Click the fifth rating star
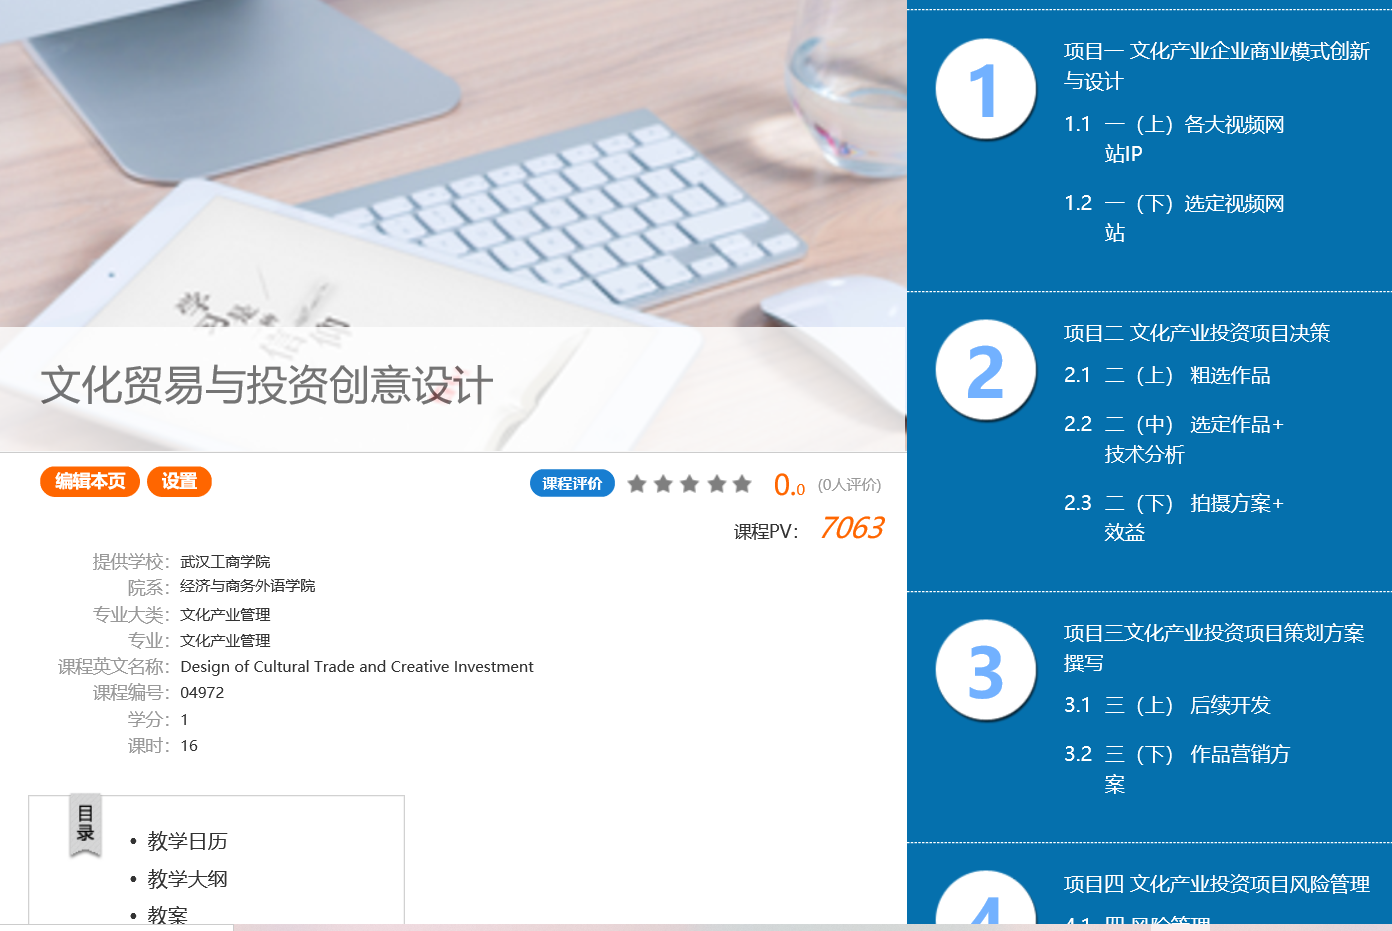1392x931 pixels. pos(742,484)
